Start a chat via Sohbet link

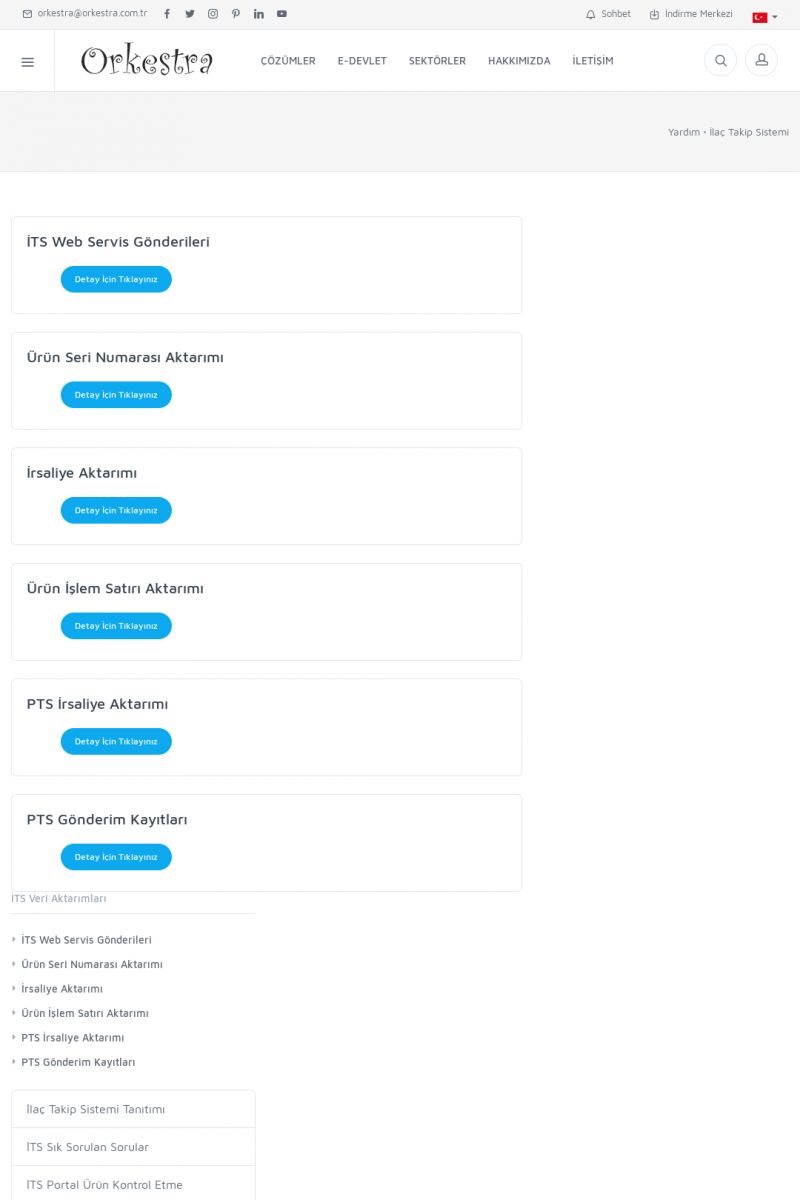click(x=609, y=15)
